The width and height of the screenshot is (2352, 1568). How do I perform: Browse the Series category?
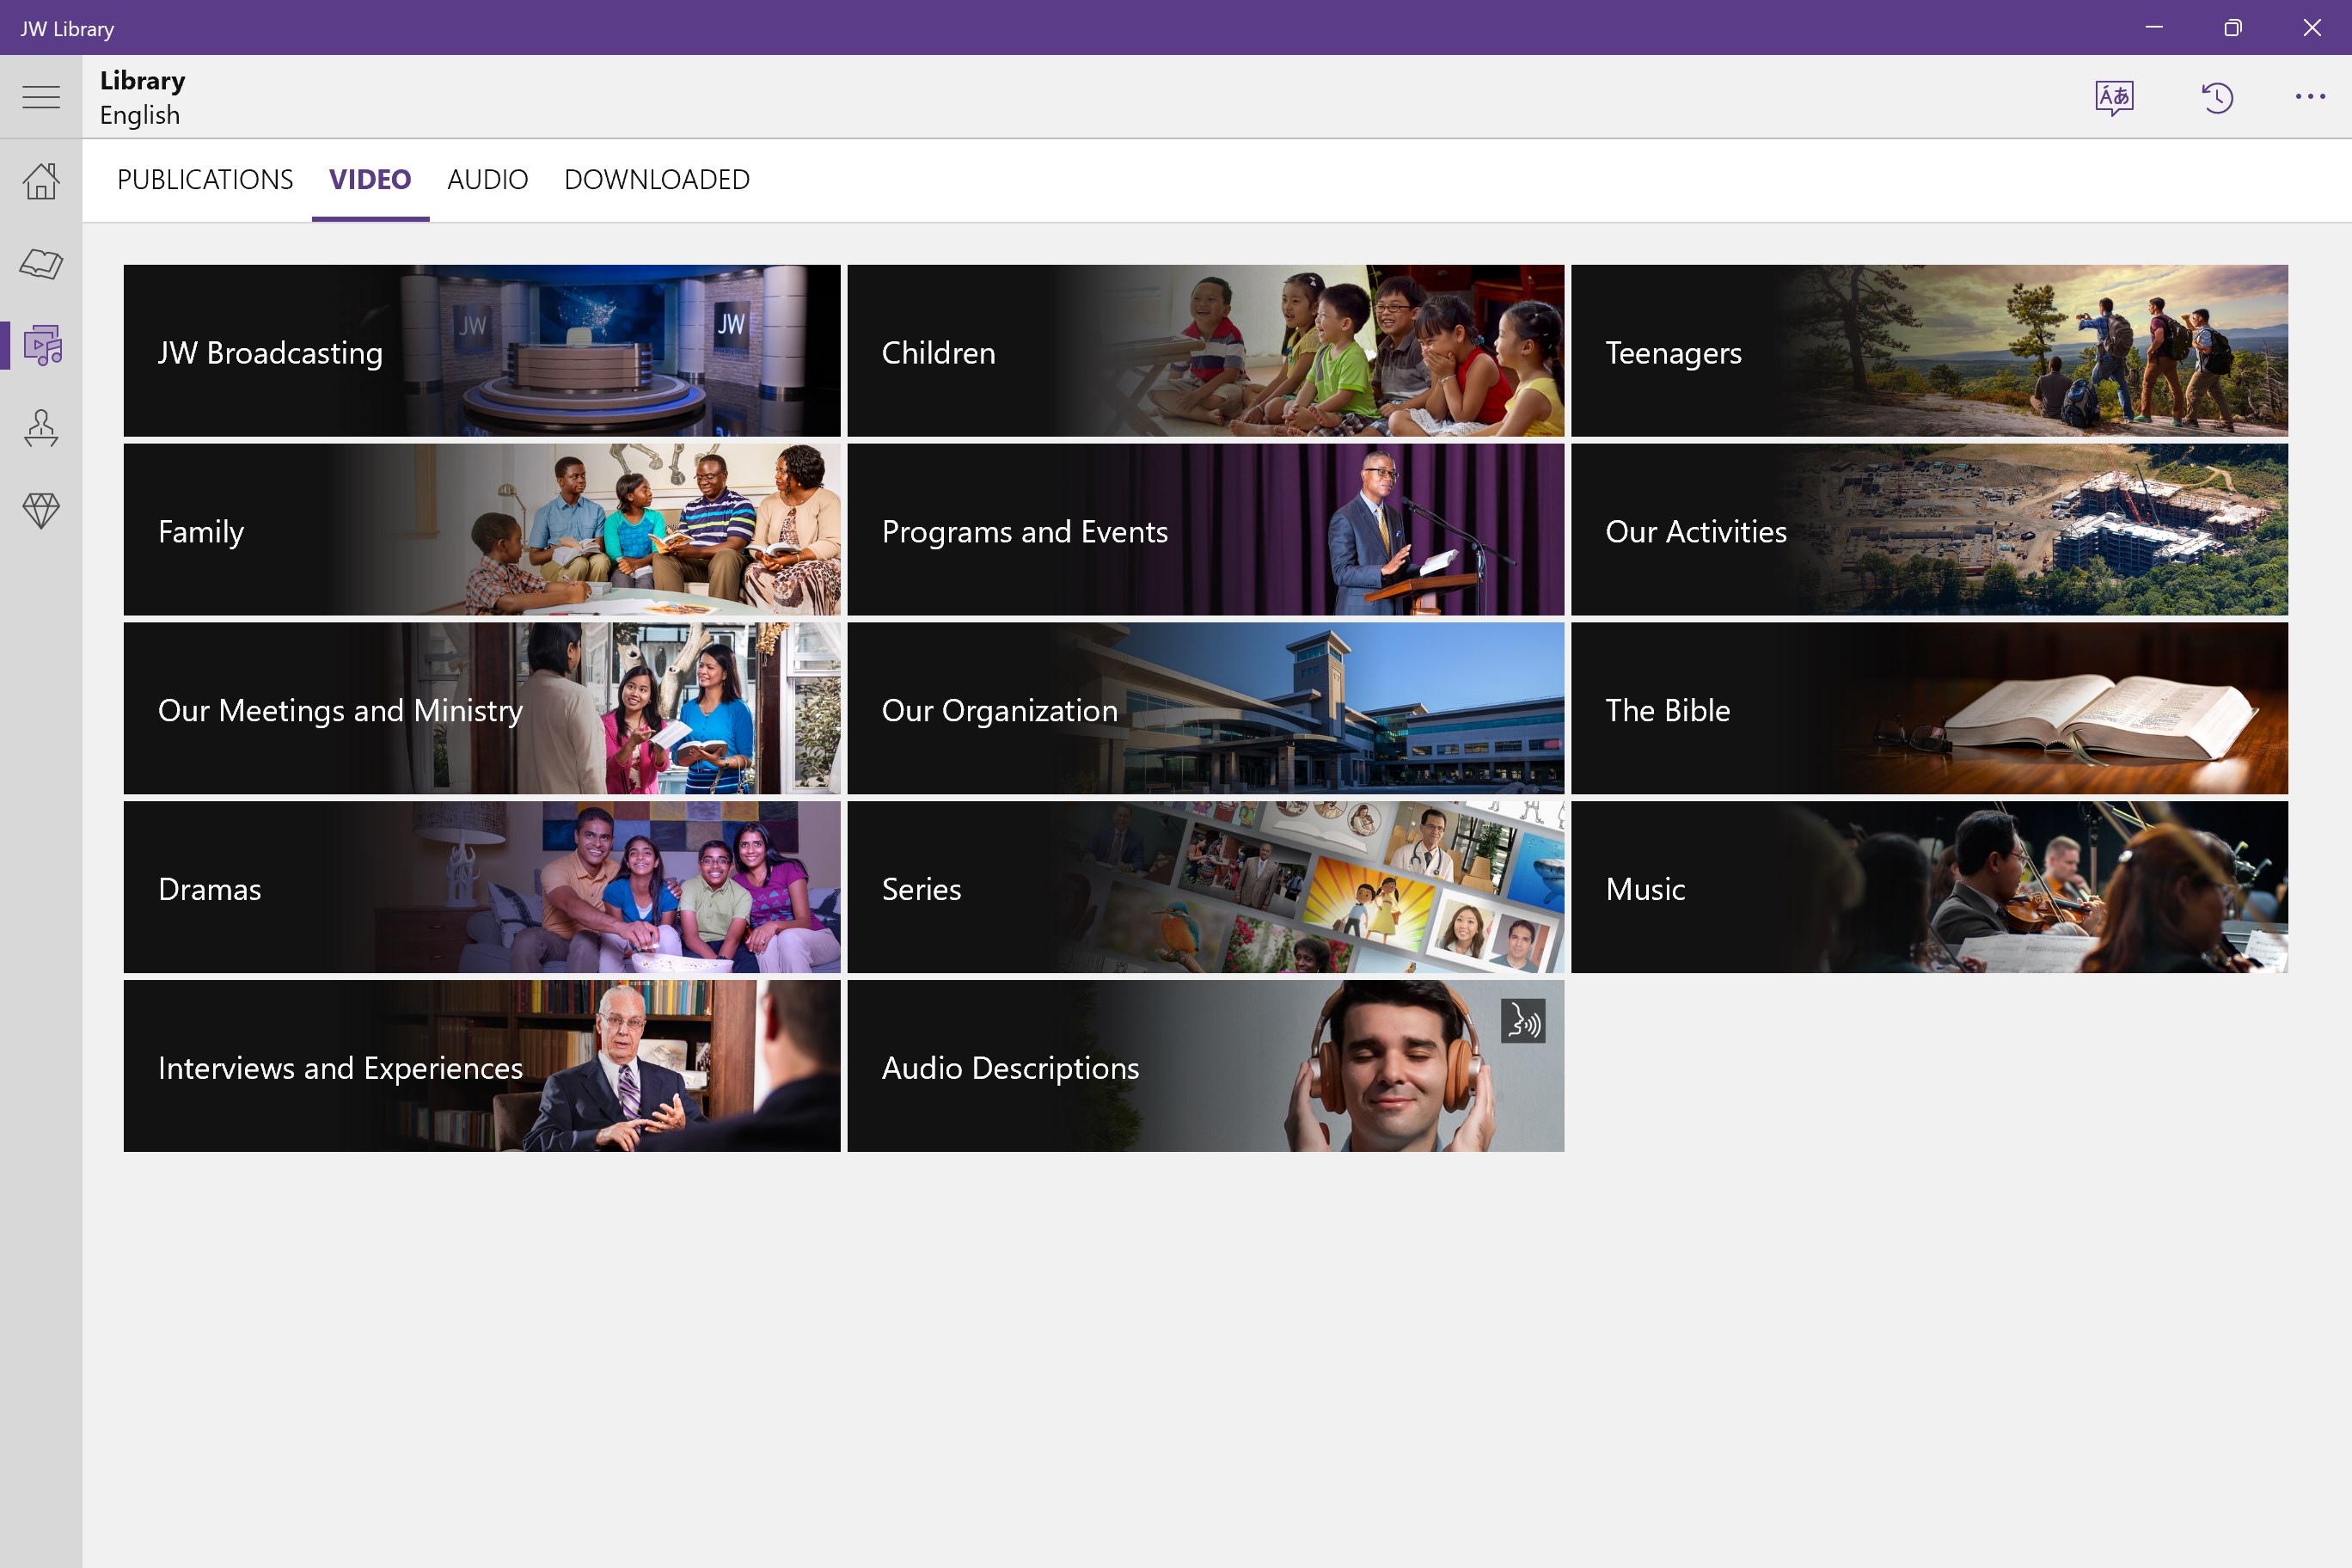(x=1205, y=888)
